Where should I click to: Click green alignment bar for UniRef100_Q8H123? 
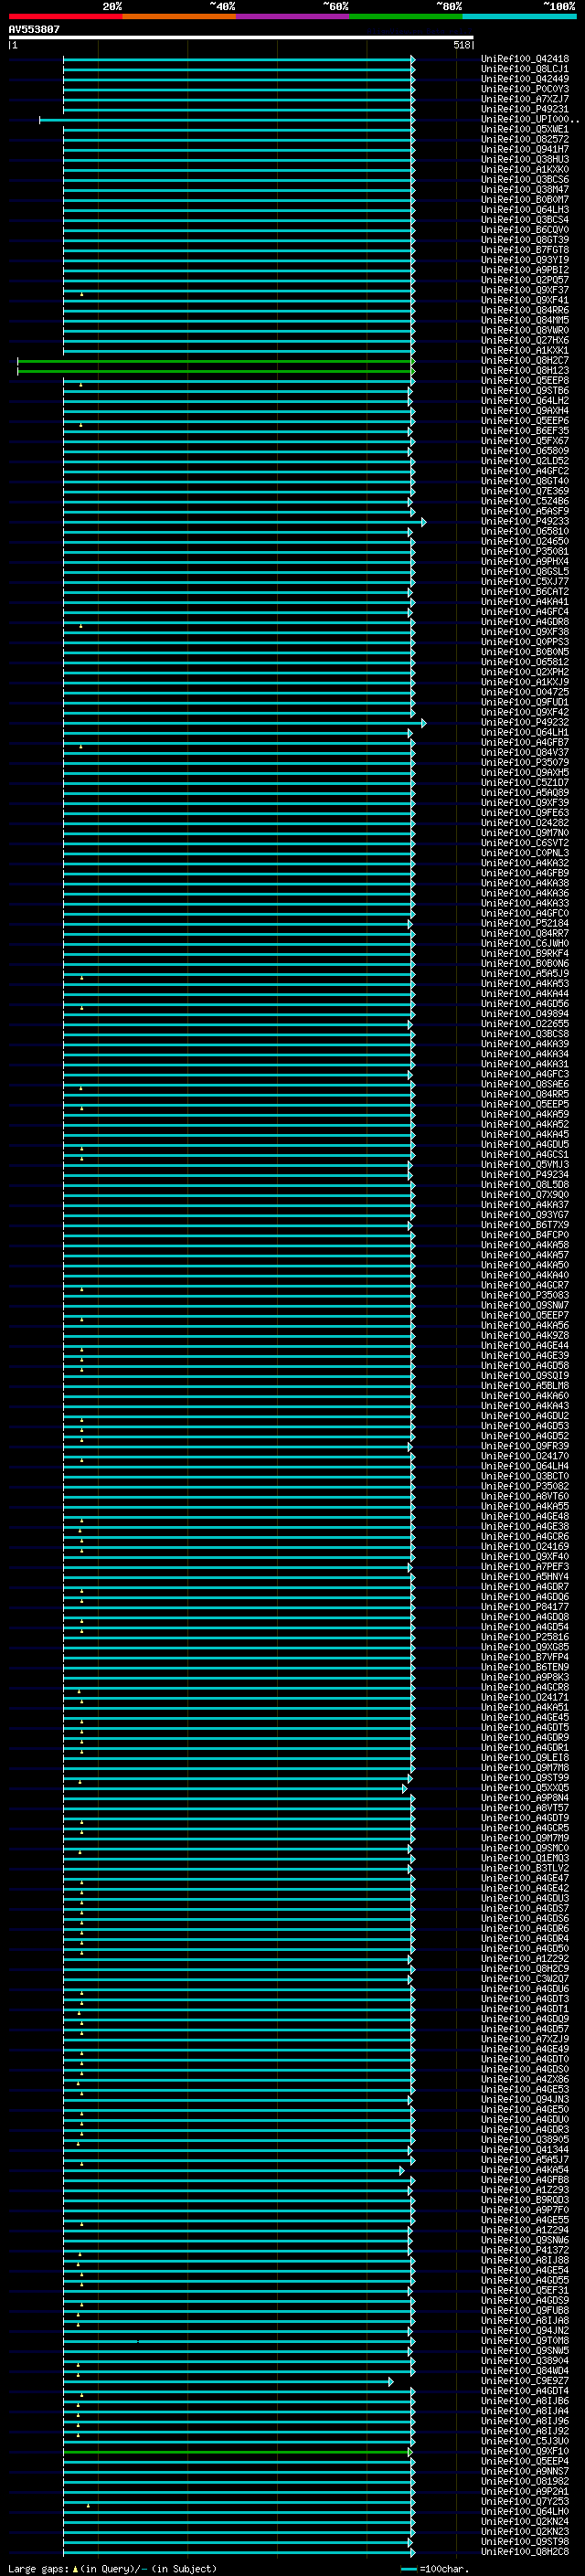215,371
